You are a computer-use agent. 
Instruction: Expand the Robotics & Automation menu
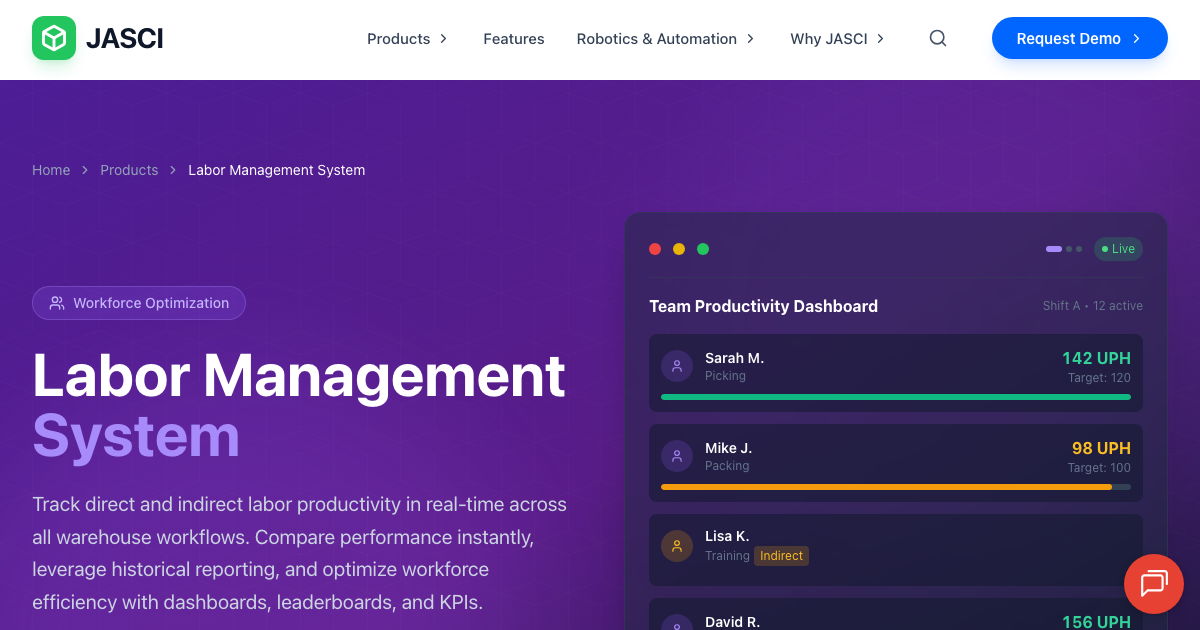click(x=665, y=39)
